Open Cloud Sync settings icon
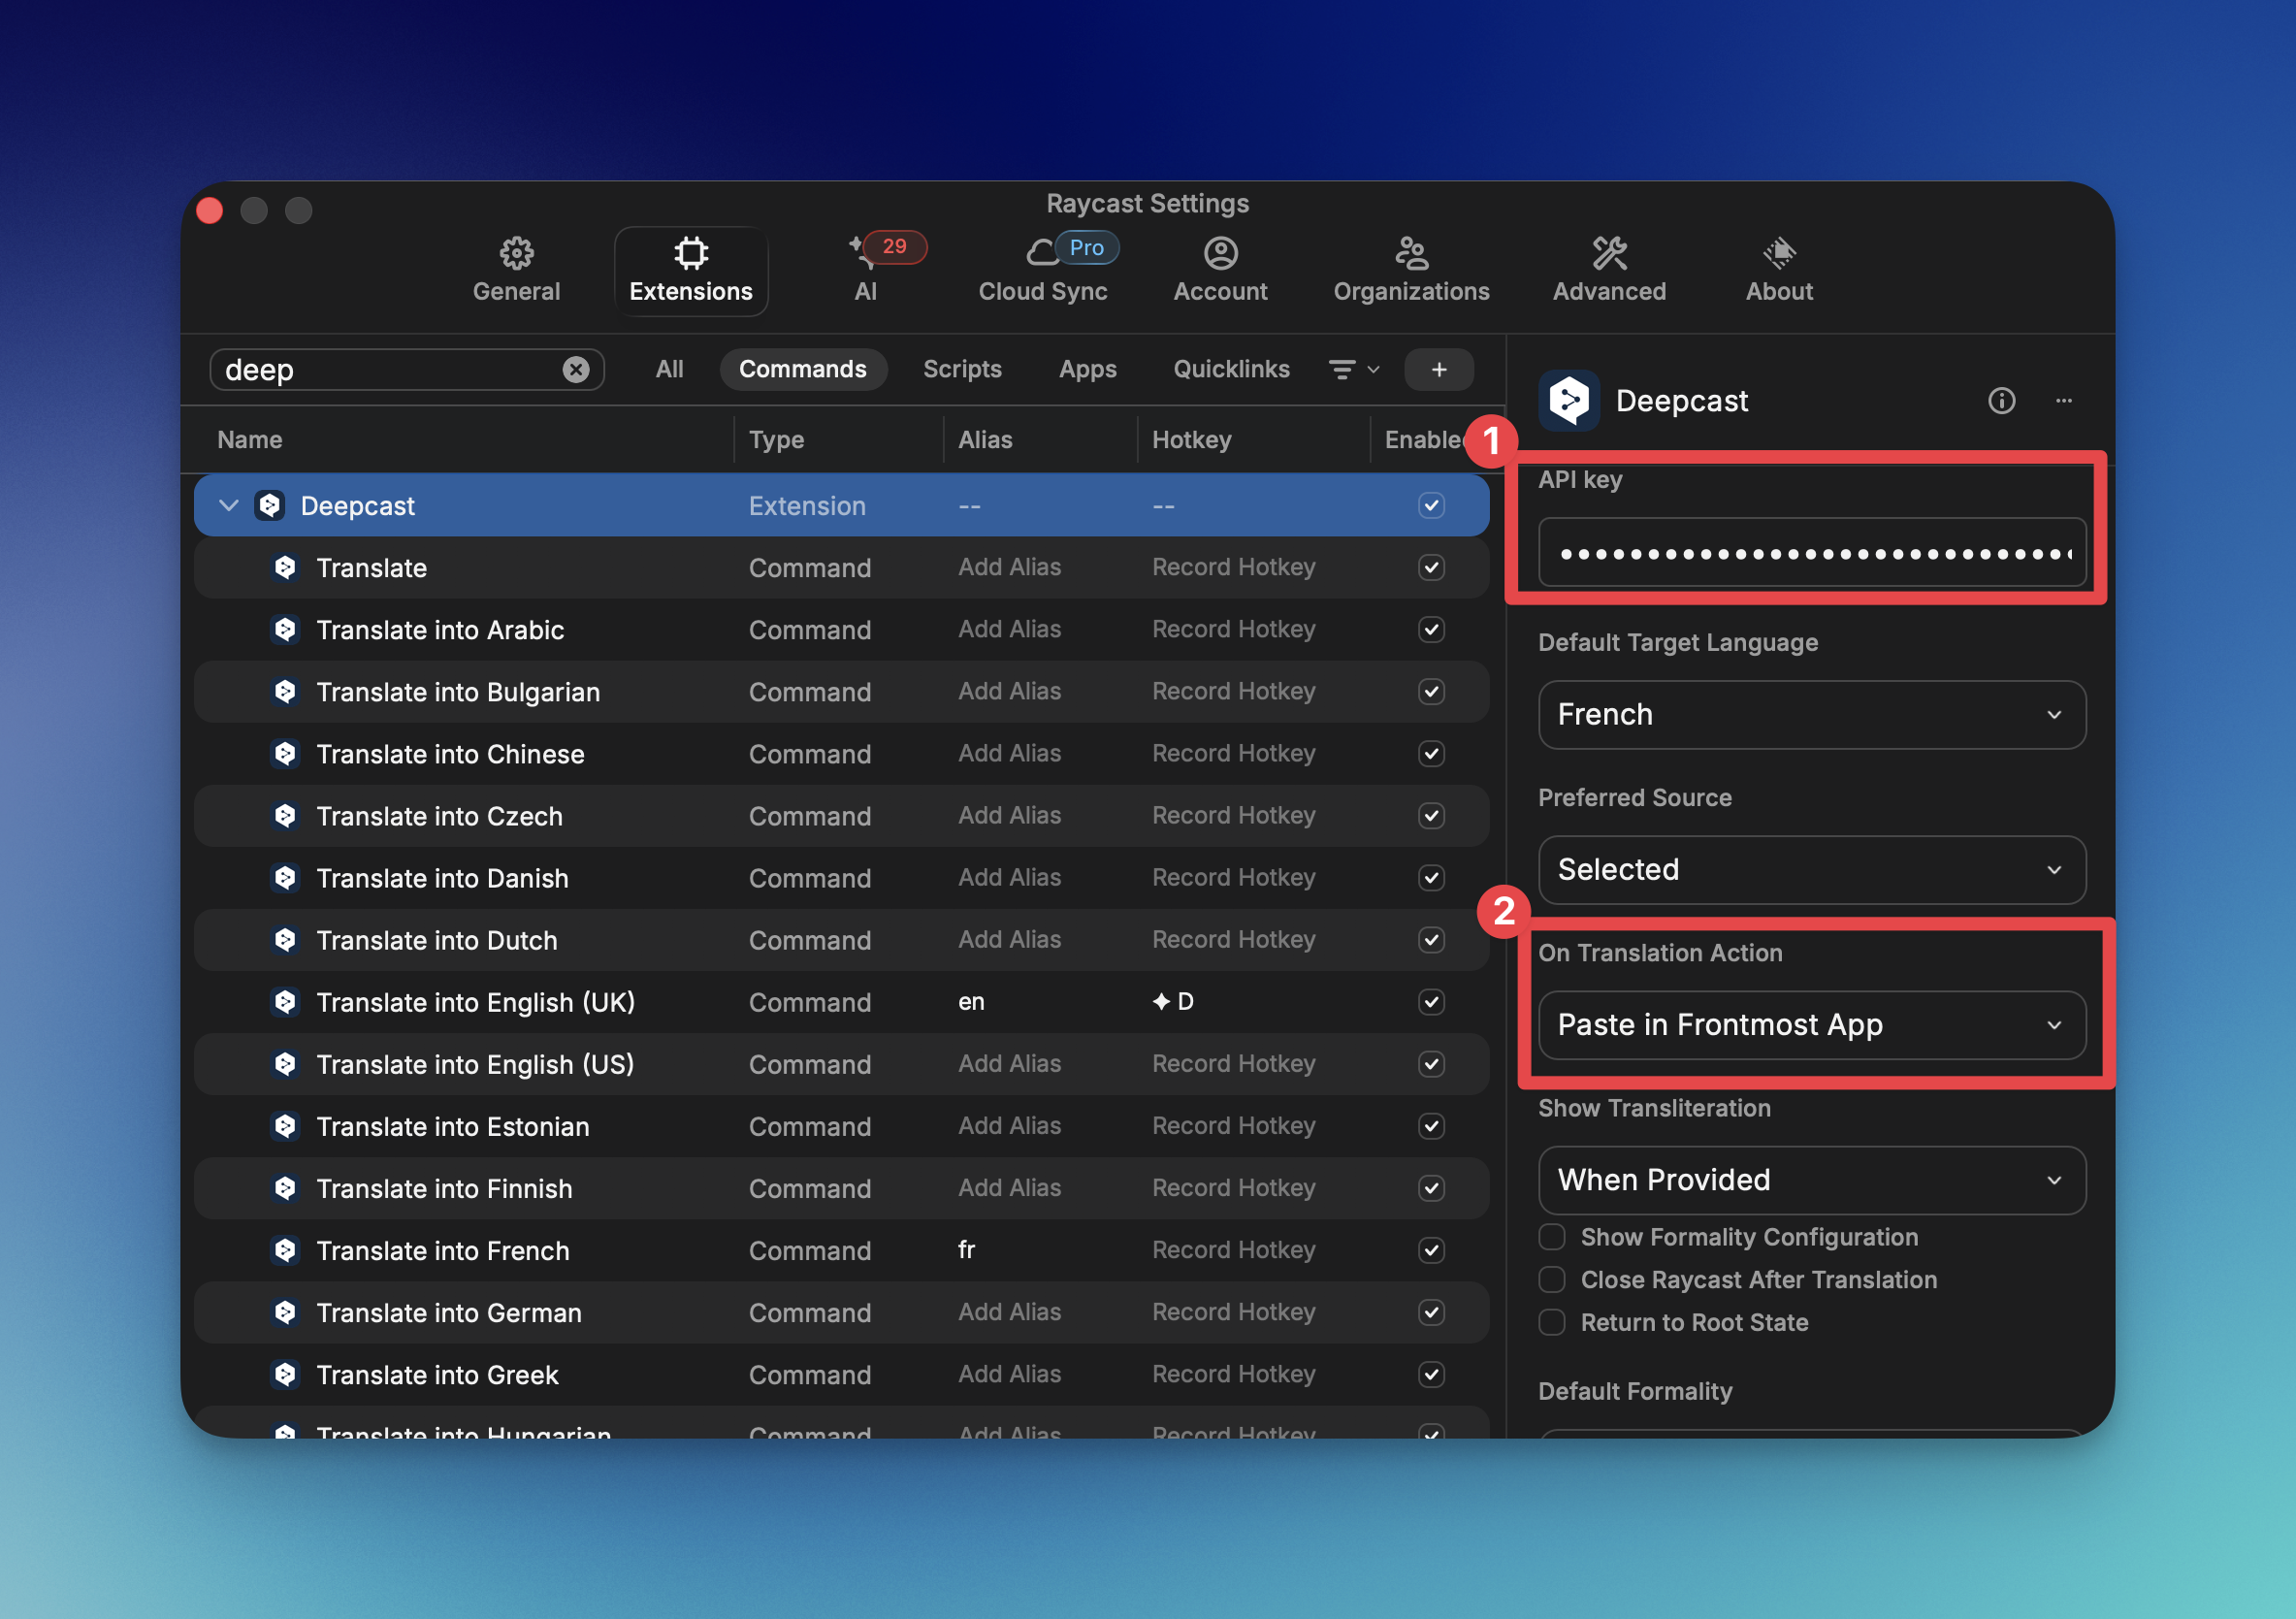This screenshot has width=2296, height=1619. pyautogui.click(x=1042, y=253)
